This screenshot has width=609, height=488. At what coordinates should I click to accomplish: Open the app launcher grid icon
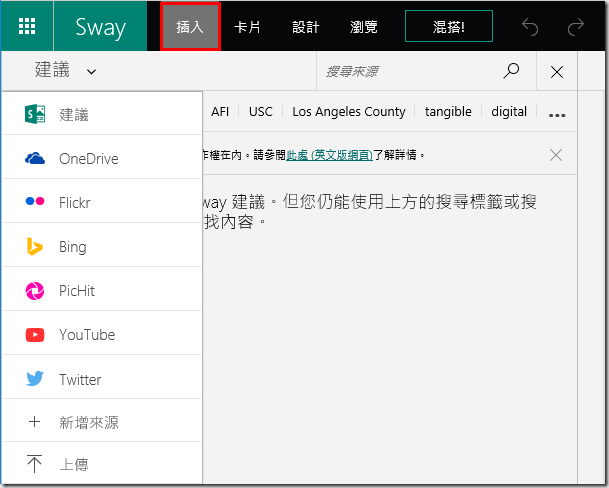27,26
